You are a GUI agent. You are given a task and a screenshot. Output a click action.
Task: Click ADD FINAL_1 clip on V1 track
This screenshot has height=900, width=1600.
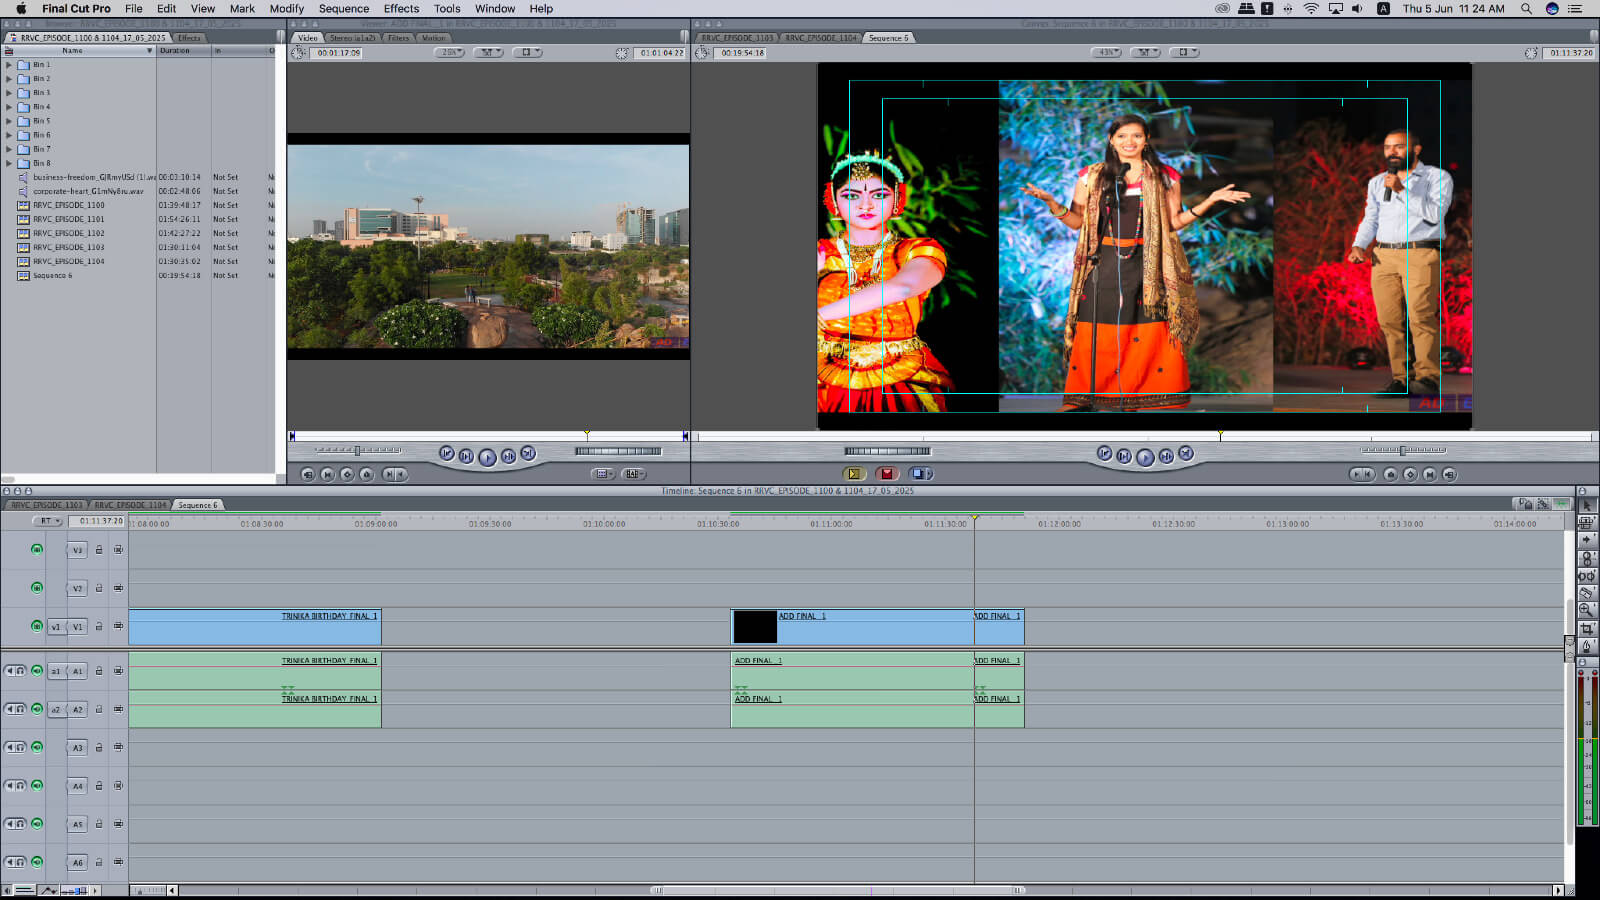tap(860, 630)
